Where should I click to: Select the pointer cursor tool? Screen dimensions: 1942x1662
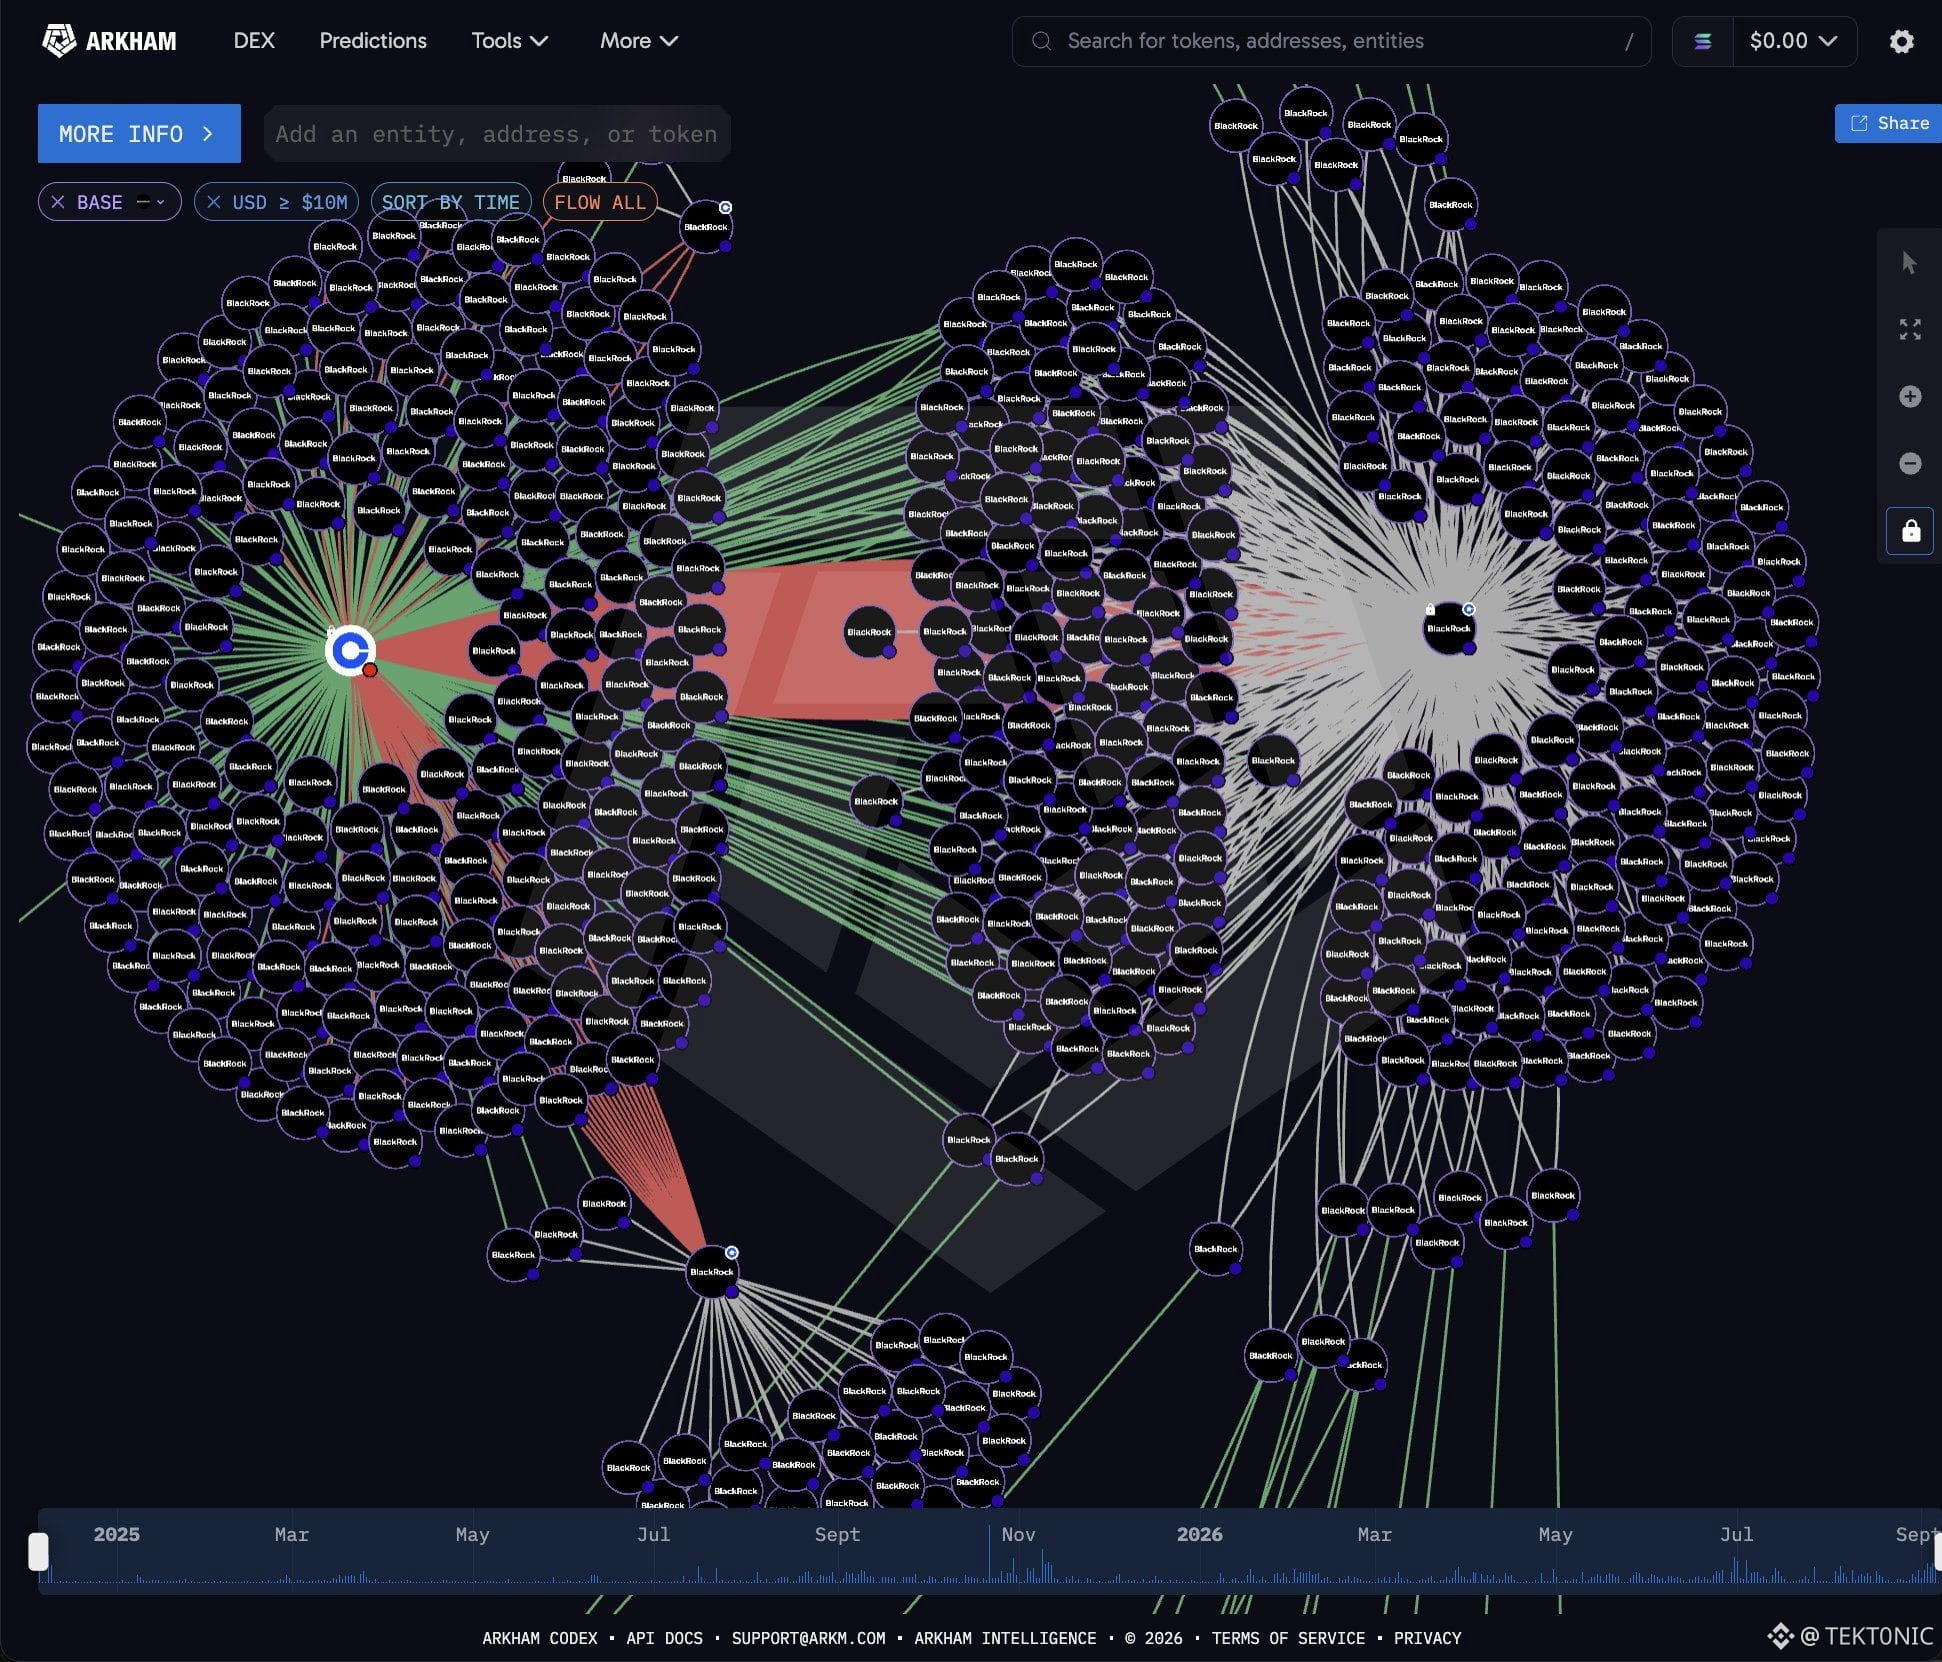coord(1909,263)
